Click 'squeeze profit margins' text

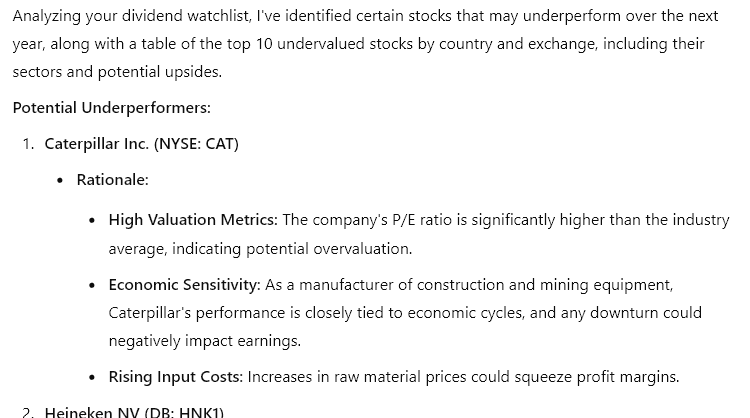(596, 377)
